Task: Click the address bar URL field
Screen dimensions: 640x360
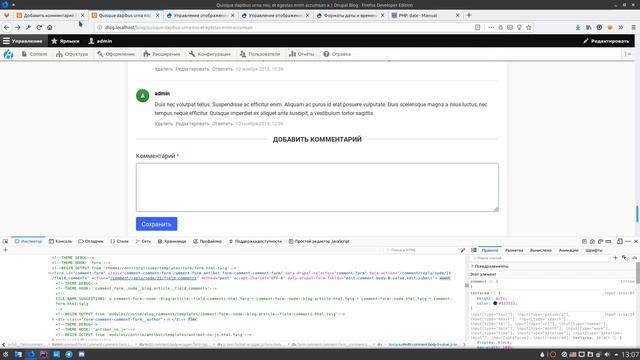Action: click(286, 27)
